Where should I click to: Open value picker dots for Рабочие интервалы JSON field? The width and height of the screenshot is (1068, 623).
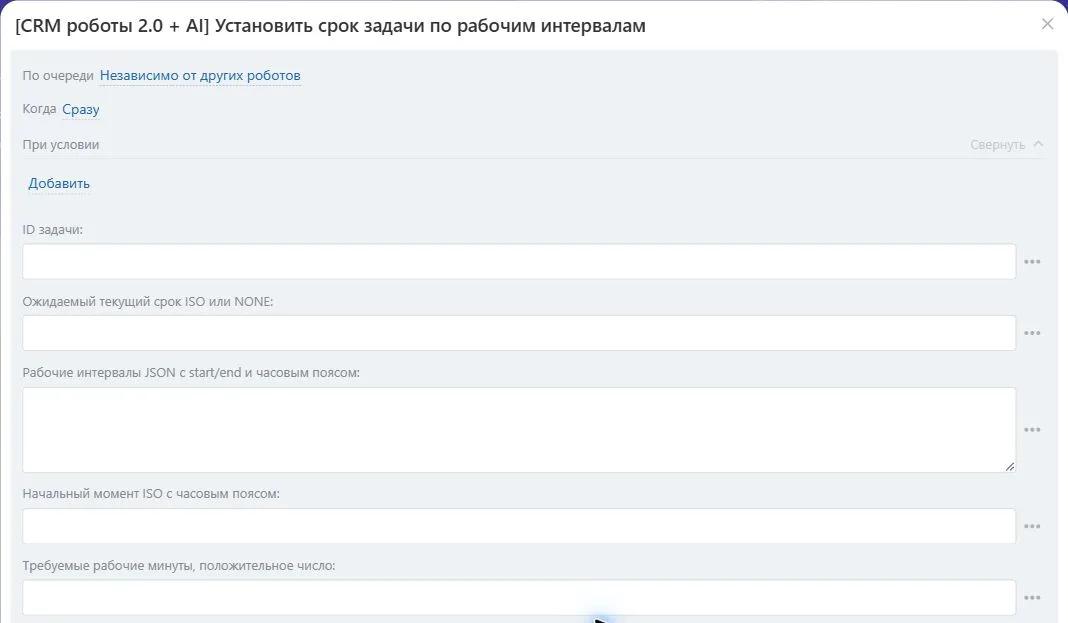coord(1032,430)
